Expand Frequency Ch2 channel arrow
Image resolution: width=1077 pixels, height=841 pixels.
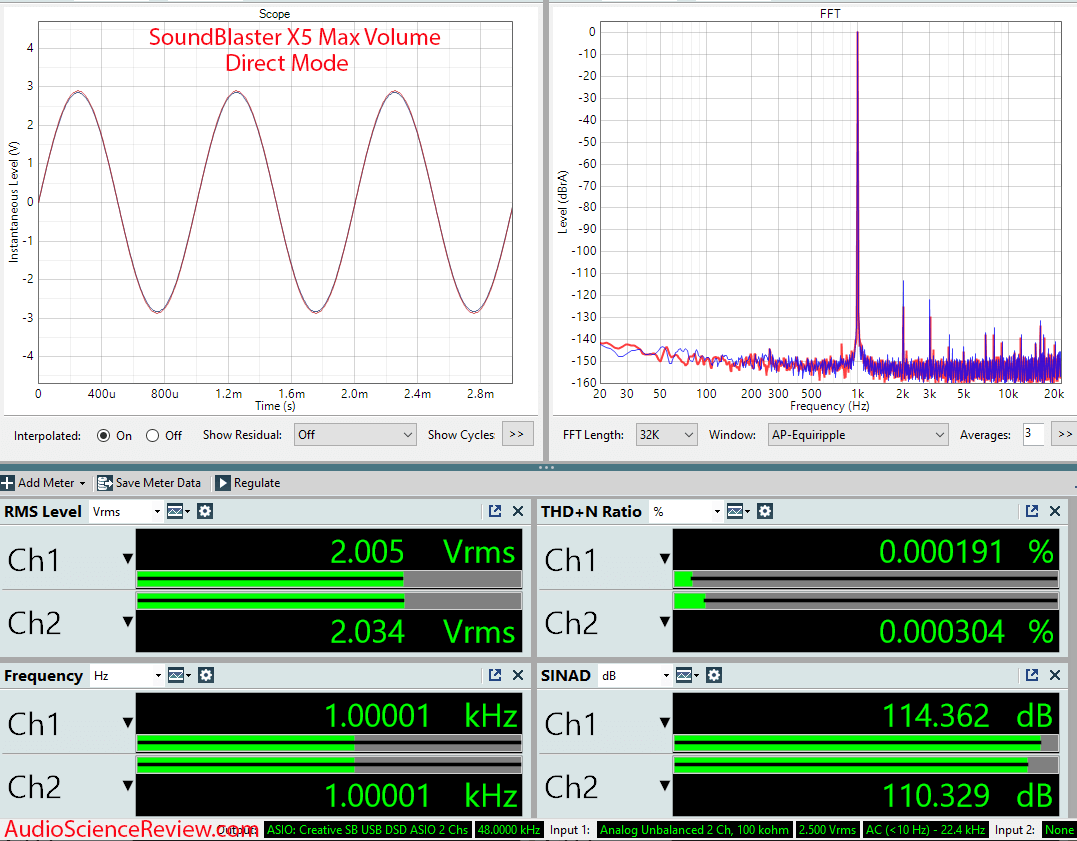click(x=128, y=785)
